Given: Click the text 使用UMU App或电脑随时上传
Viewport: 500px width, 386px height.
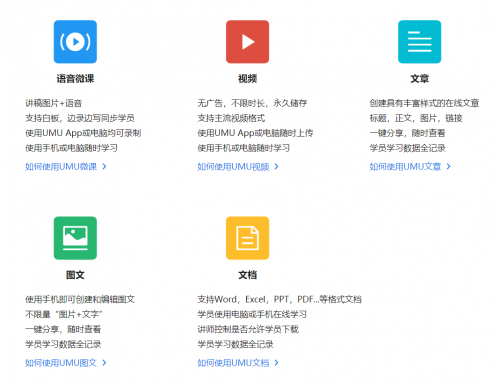Looking at the screenshot, I should (x=255, y=133).
